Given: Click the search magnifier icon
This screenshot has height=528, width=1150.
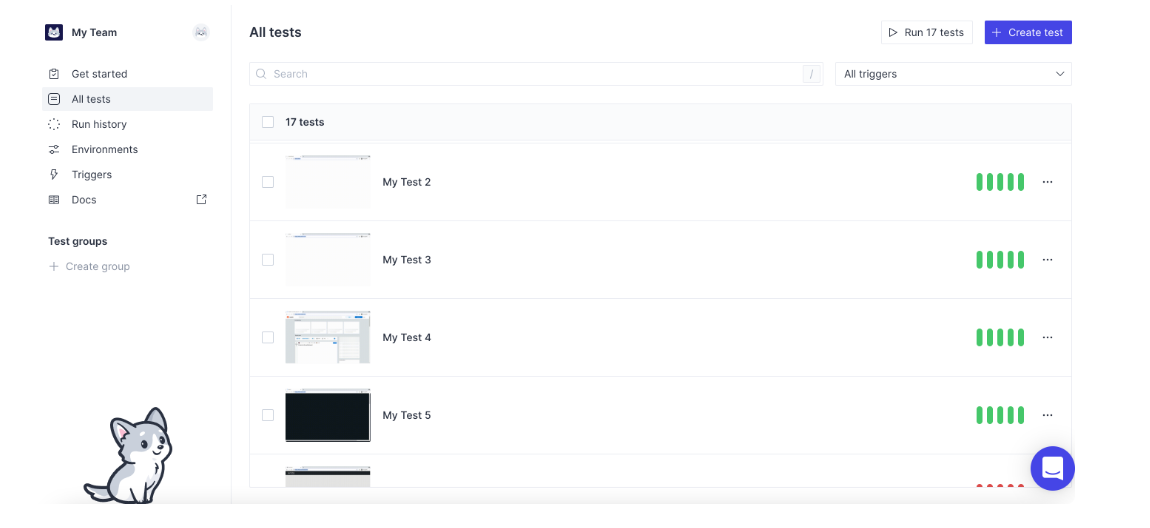Looking at the screenshot, I should click(261, 74).
